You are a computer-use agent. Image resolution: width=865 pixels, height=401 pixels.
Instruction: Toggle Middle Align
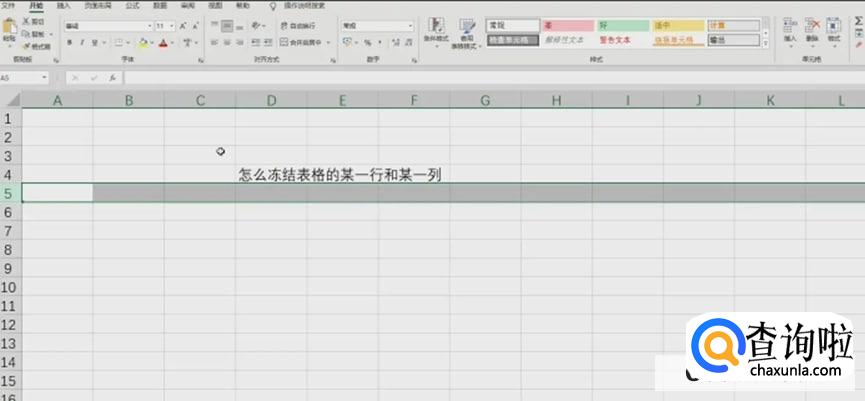click(x=227, y=26)
